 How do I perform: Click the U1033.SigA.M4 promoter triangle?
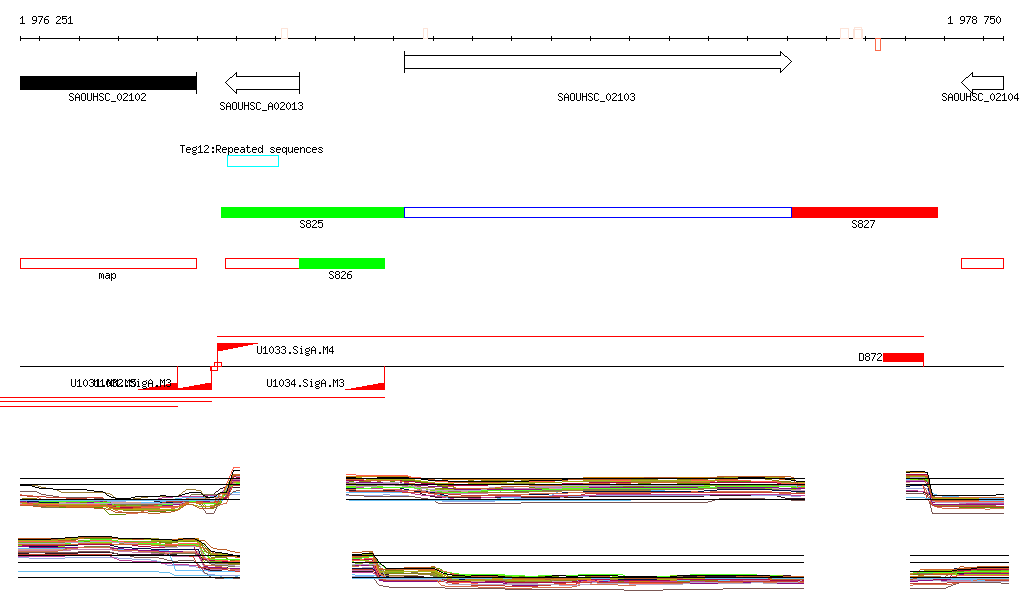click(x=236, y=348)
